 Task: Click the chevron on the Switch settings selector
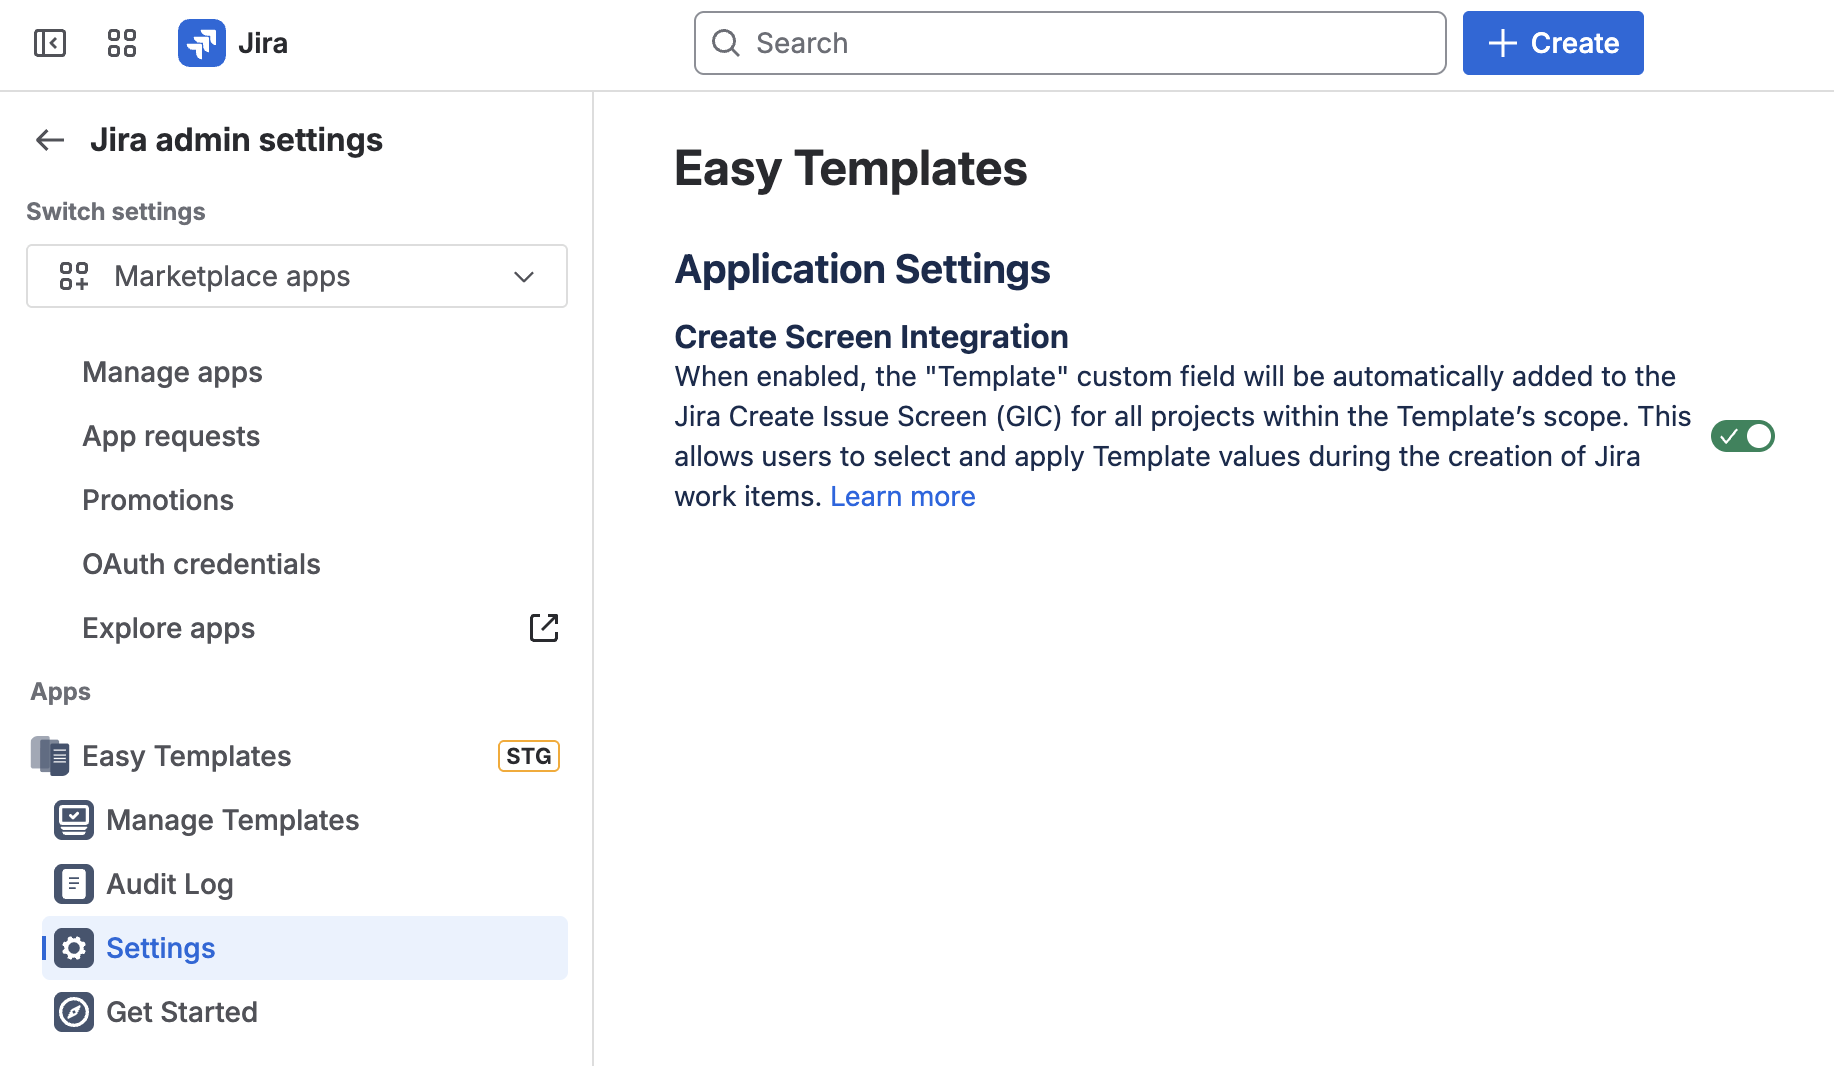(524, 277)
